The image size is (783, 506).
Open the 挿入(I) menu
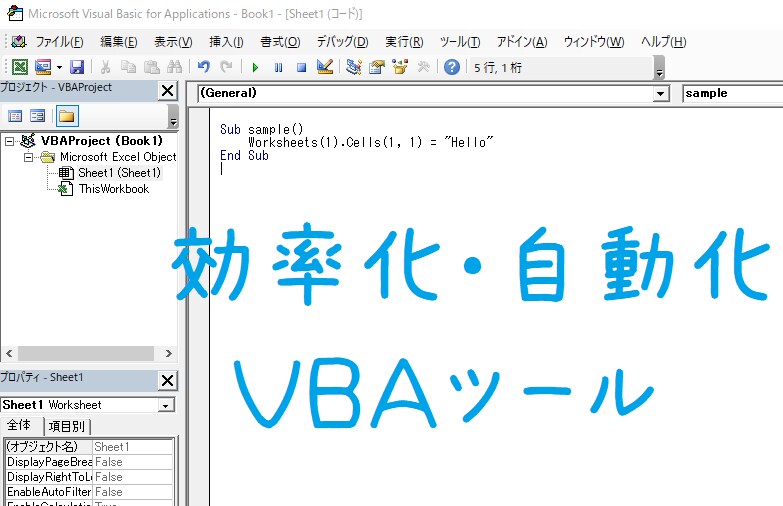(x=226, y=41)
